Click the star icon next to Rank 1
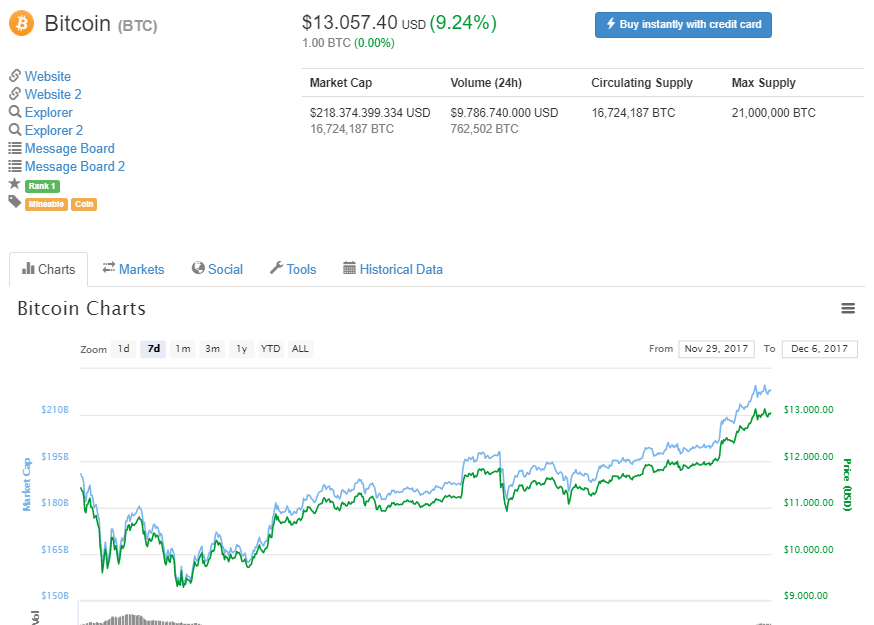 14,183
